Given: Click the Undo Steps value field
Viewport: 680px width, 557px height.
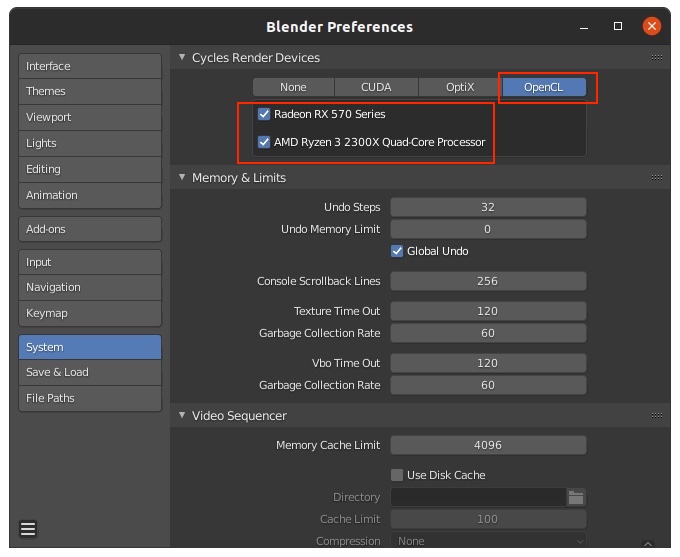Looking at the screenshot, I should tap(488, 207).
